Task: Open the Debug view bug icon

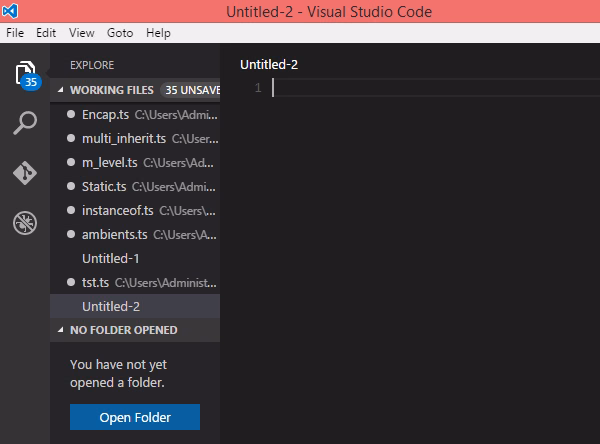Action: click(25, 222)
